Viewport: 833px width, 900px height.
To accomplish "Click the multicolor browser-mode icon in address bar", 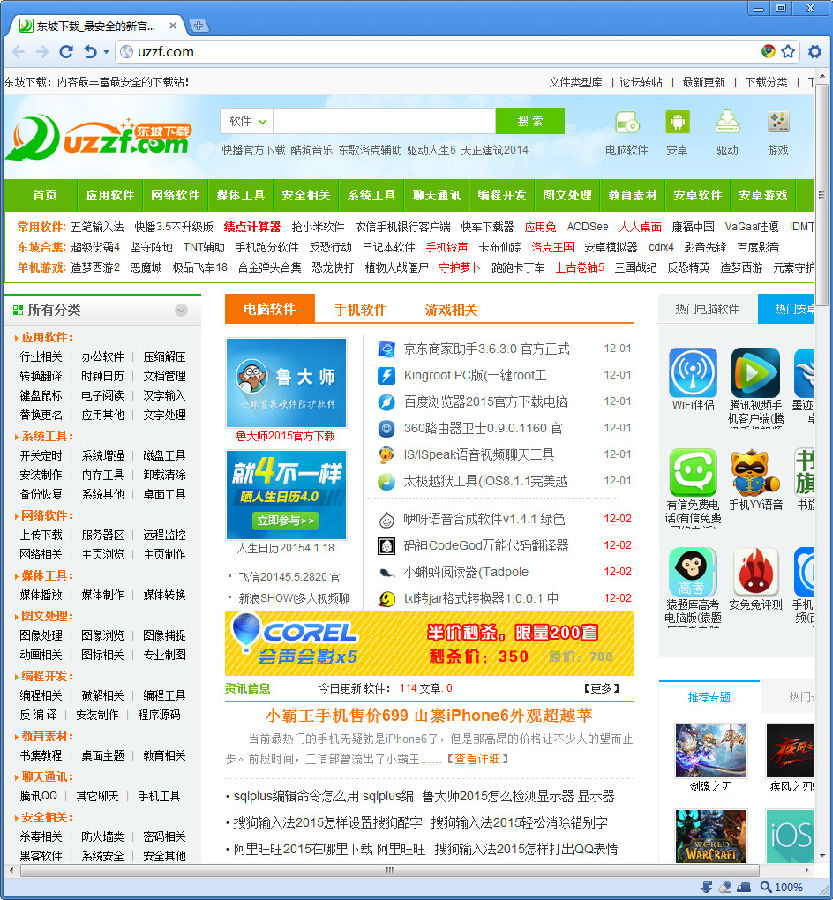I will 768,51.
